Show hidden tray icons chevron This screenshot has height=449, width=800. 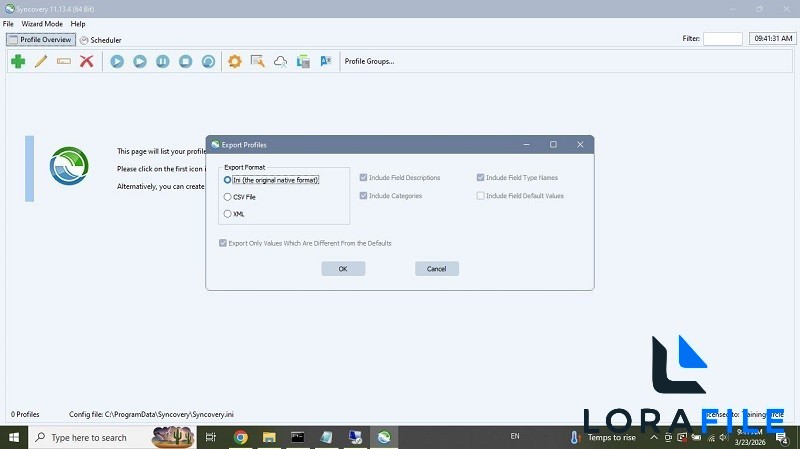tap(654, 437)
